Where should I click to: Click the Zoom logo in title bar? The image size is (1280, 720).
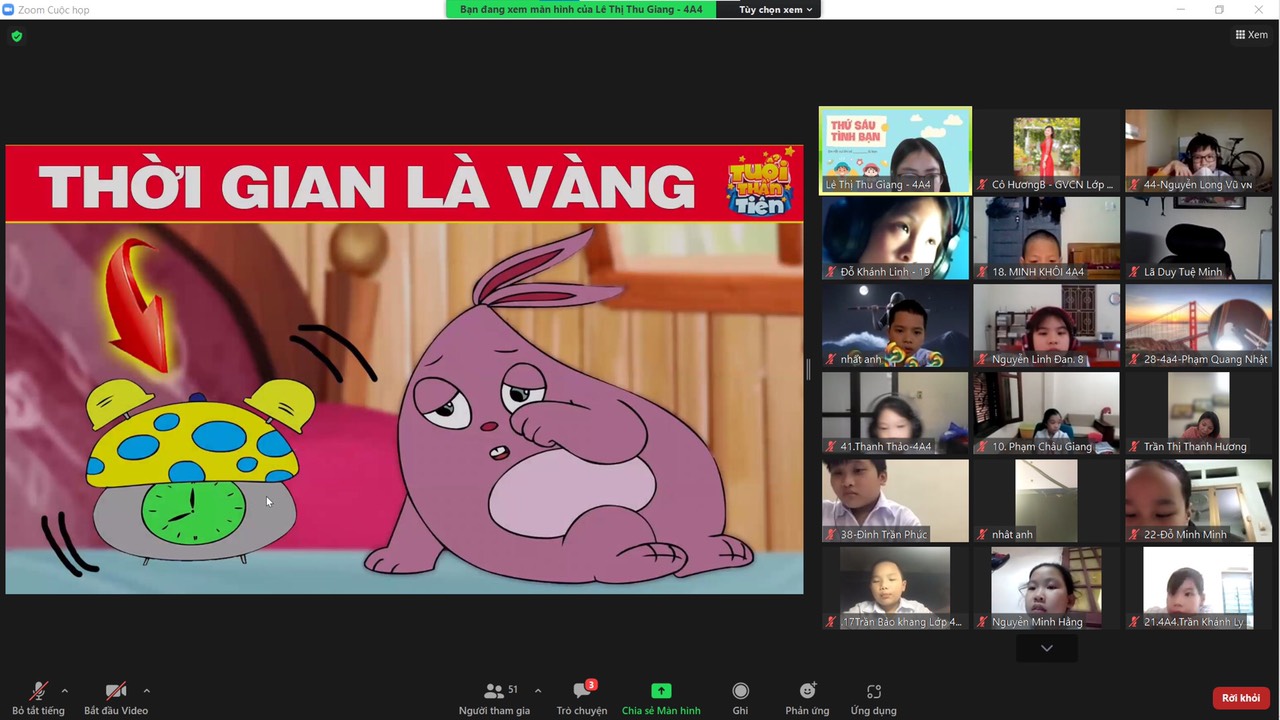(x=9, y=9)
